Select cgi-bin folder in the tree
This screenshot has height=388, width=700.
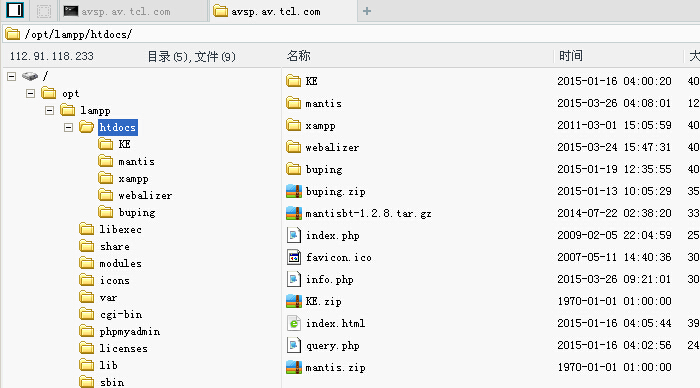pyautogui.click(x=121, y=315)
